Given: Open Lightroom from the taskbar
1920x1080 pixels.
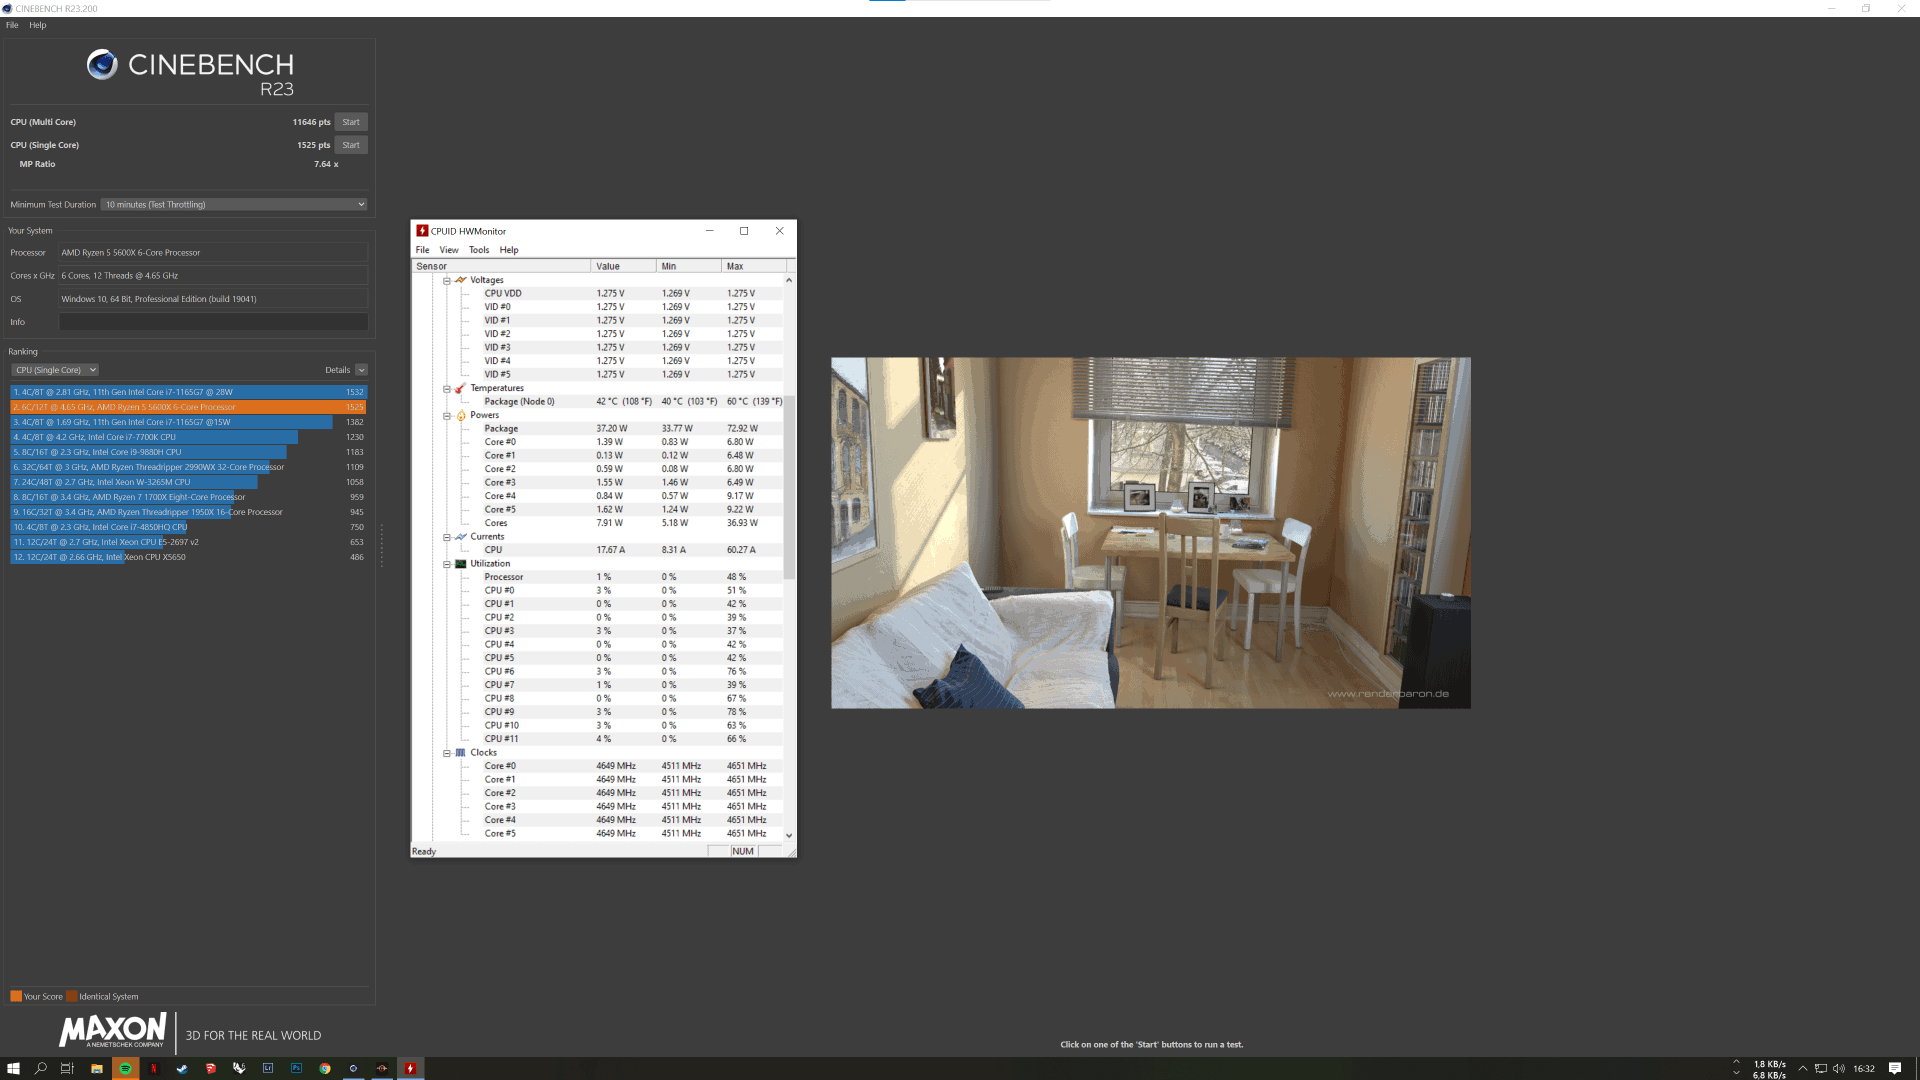Looking at the screenshot, I should pos(268,1068).
